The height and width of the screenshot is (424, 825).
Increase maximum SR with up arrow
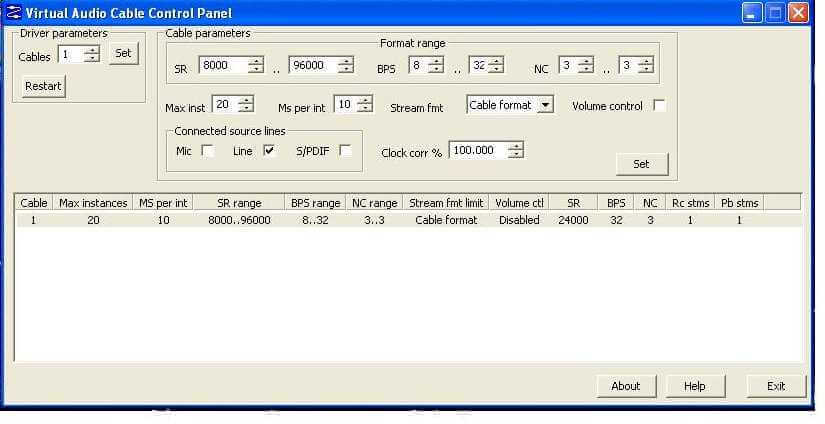346,61
